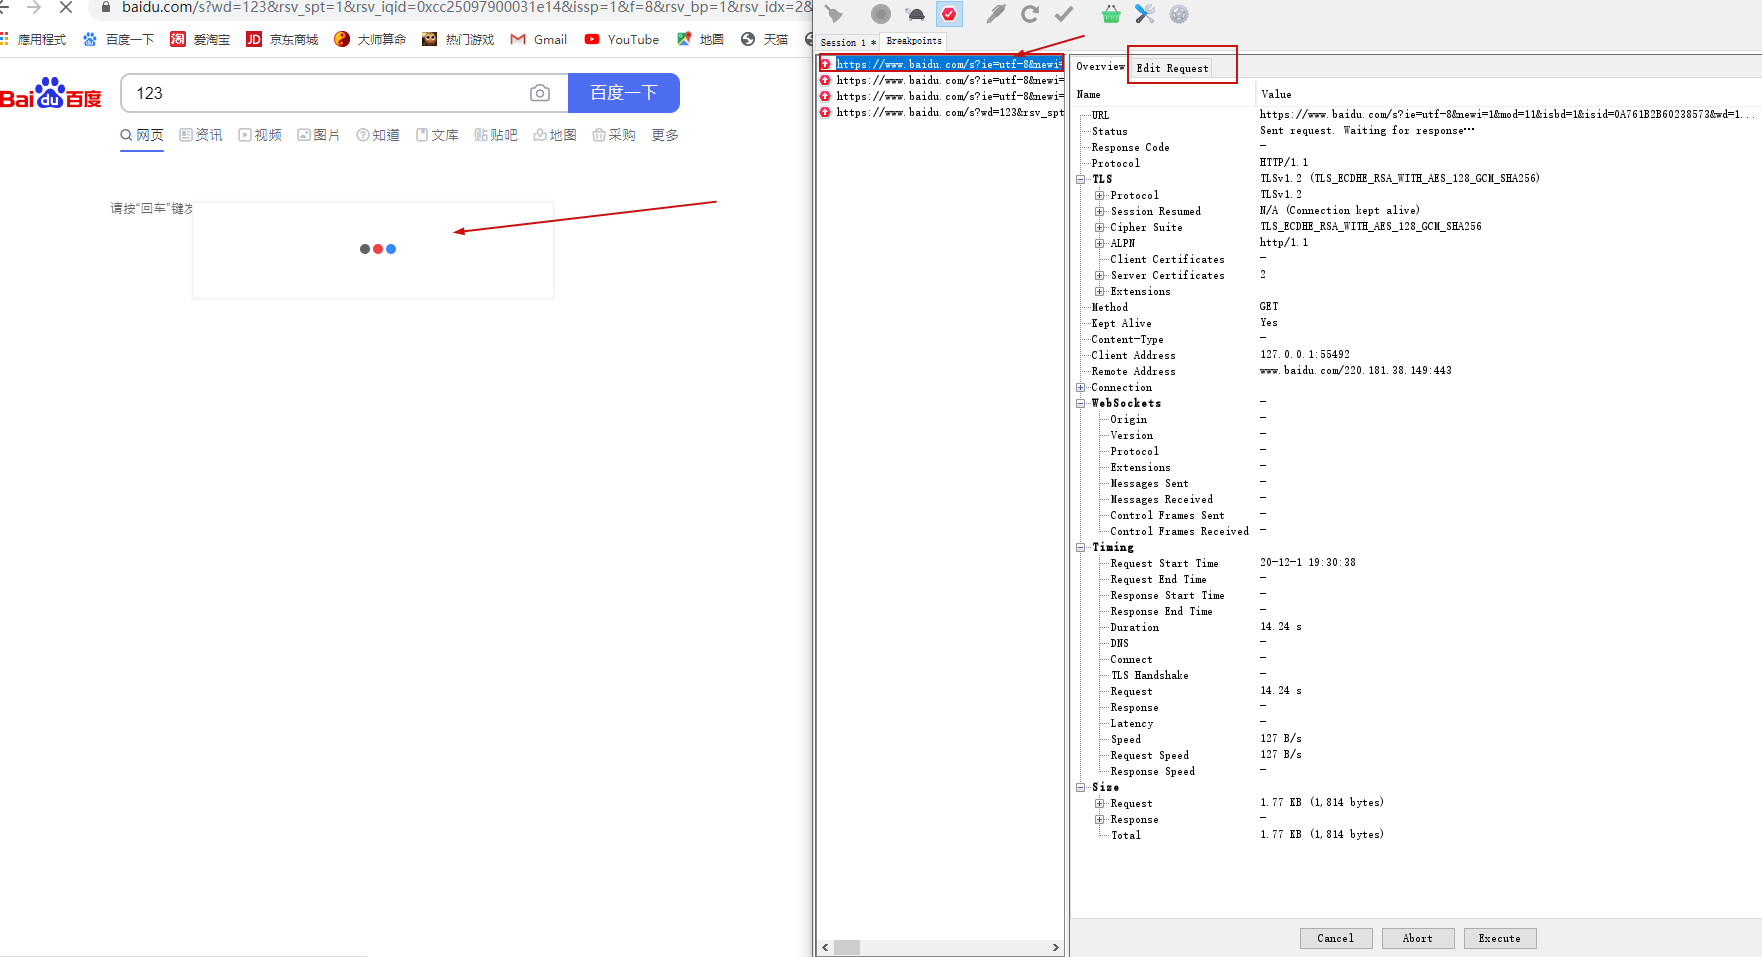Click the Baidu logo
Viewport: 1762px width, 957px height.
[50, 94]
